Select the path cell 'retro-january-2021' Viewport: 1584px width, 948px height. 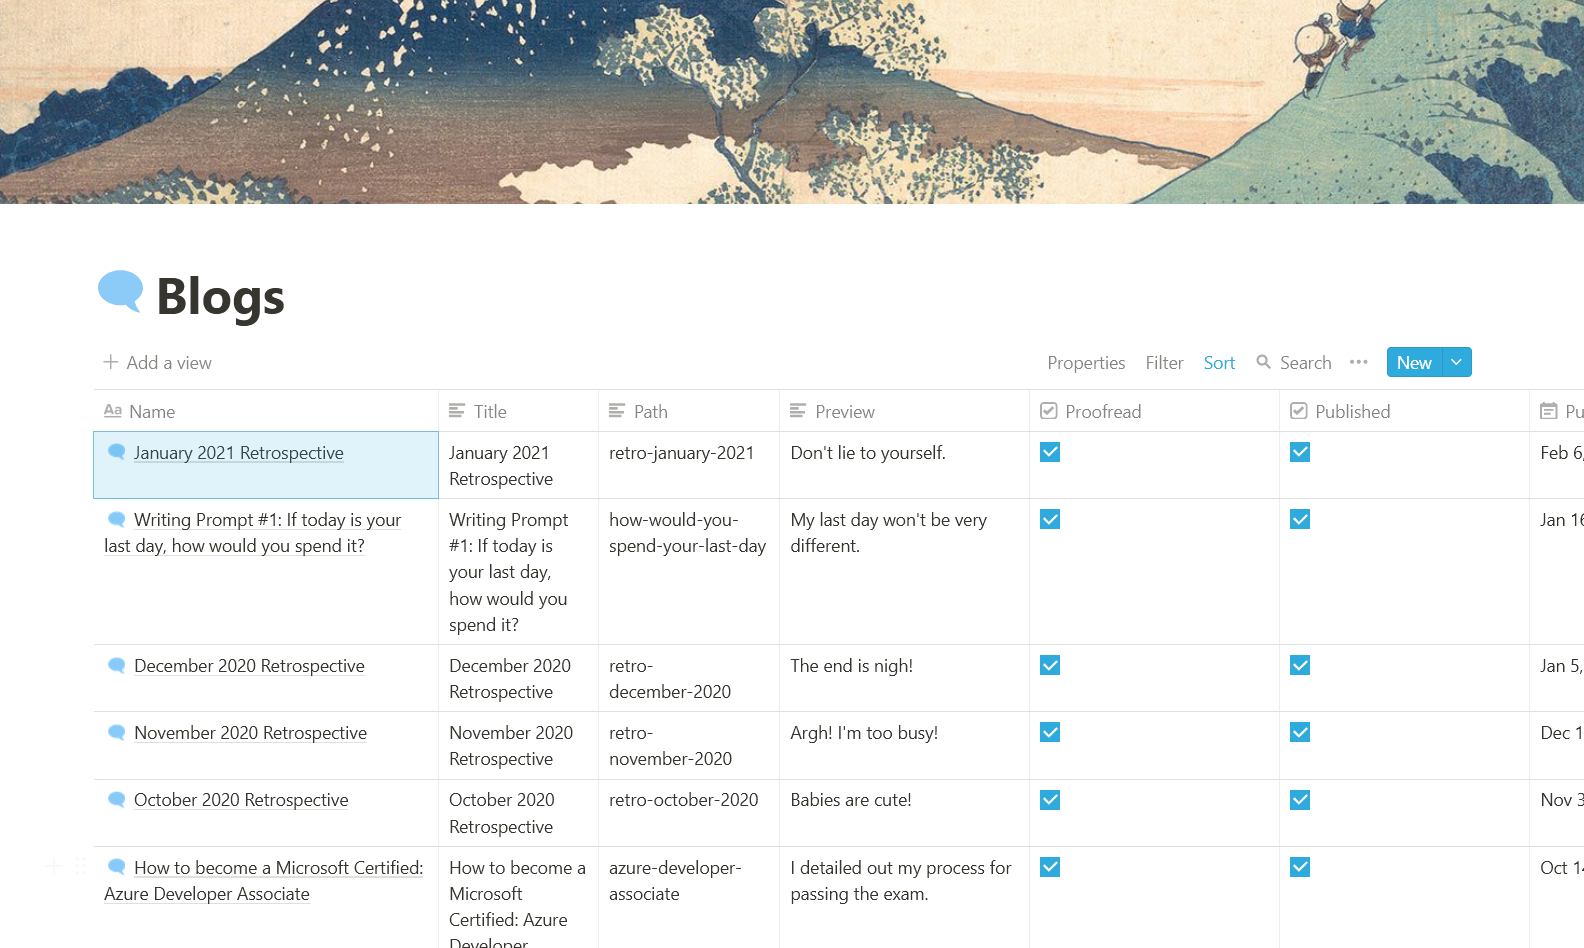pos(689,465)
